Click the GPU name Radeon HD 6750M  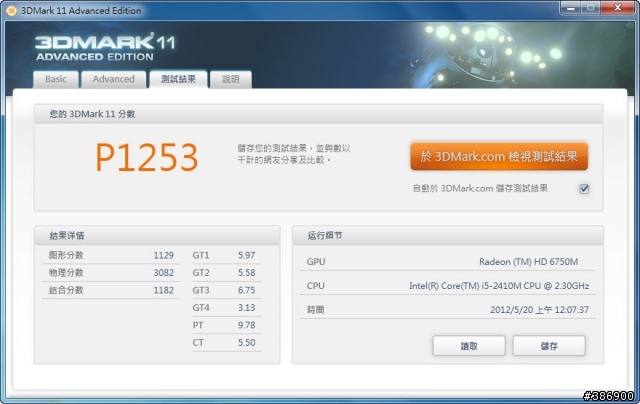point(529,262)
